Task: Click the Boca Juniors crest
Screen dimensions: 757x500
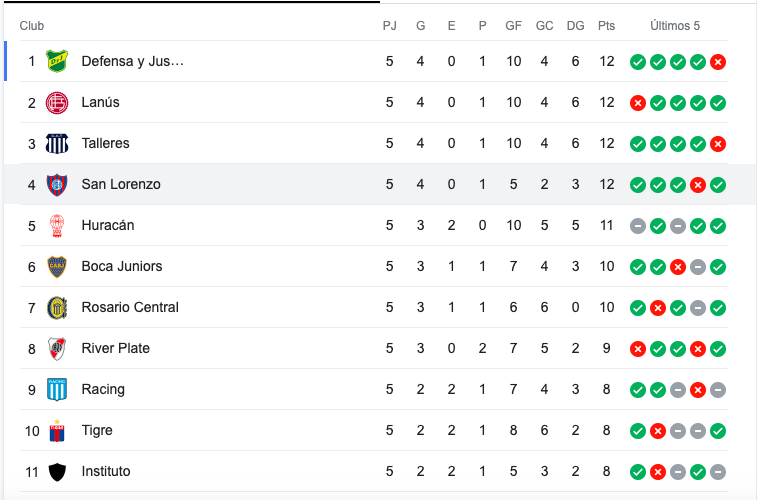Action: click(57, 266)
